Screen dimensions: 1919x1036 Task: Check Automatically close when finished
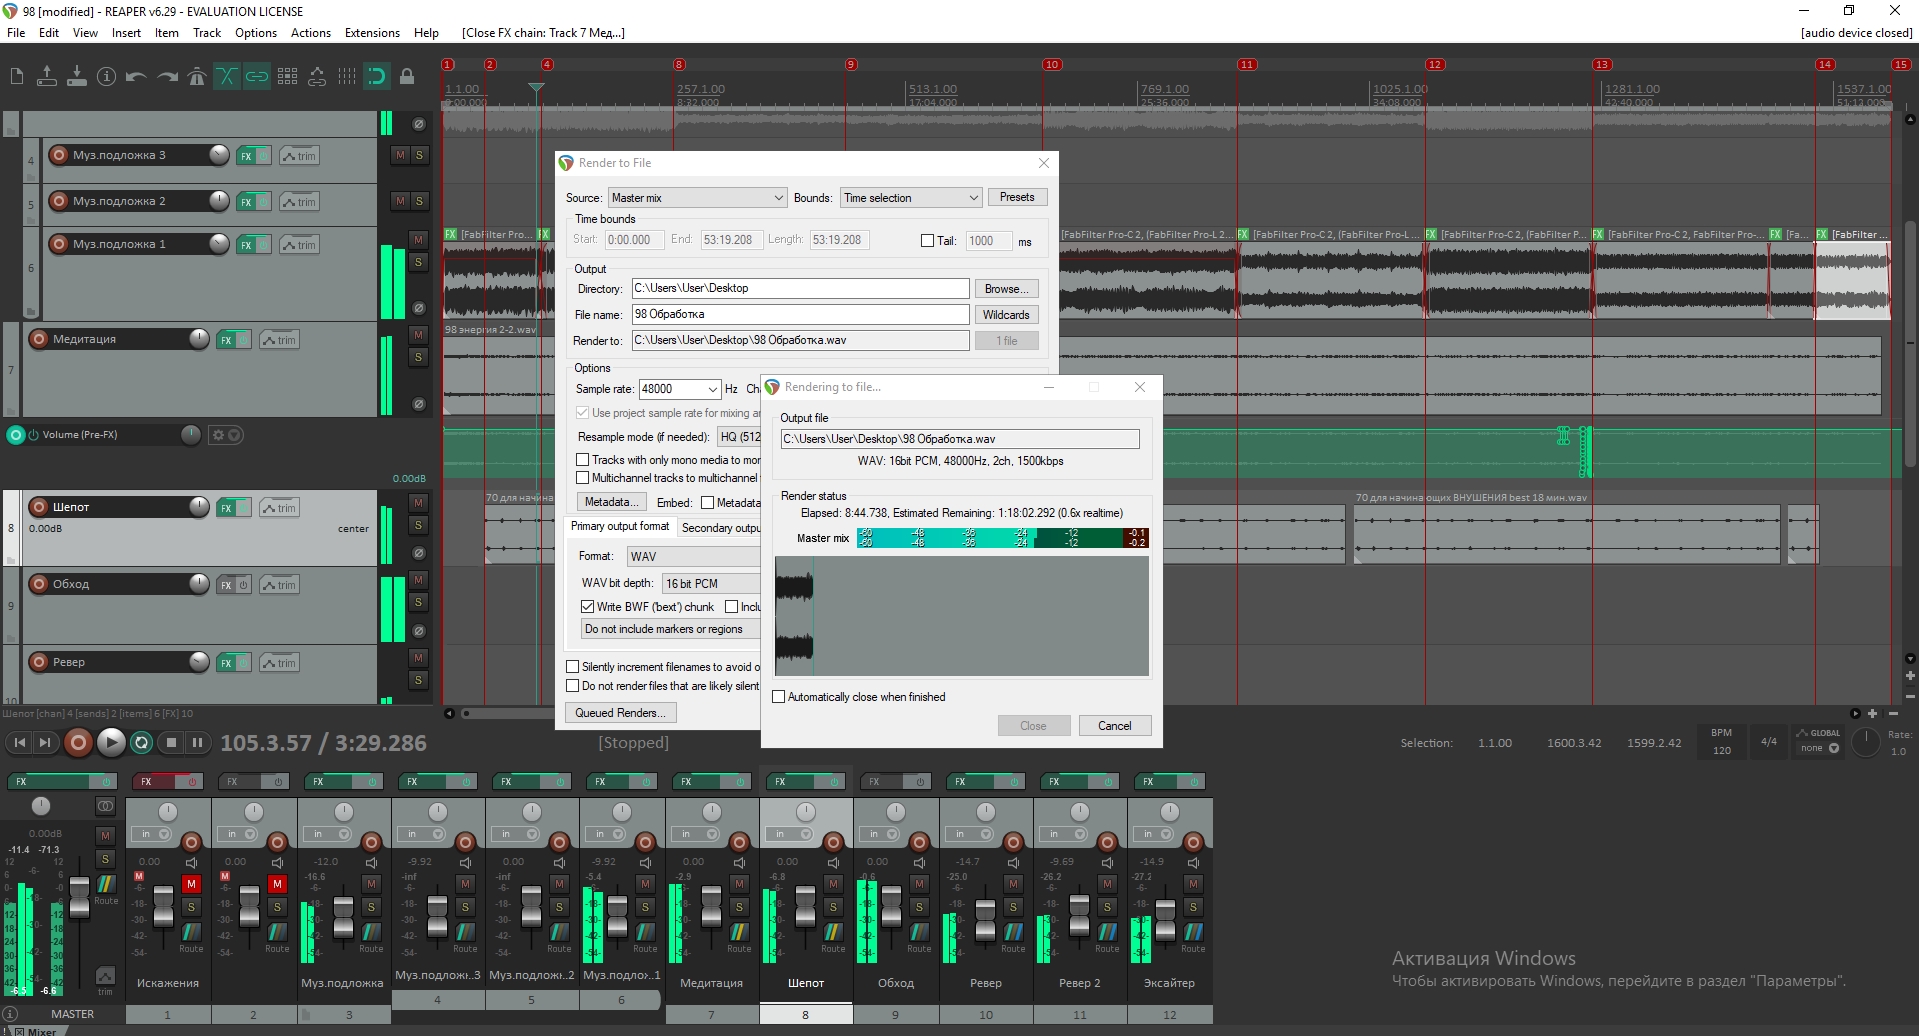click(x=779, y=696)
